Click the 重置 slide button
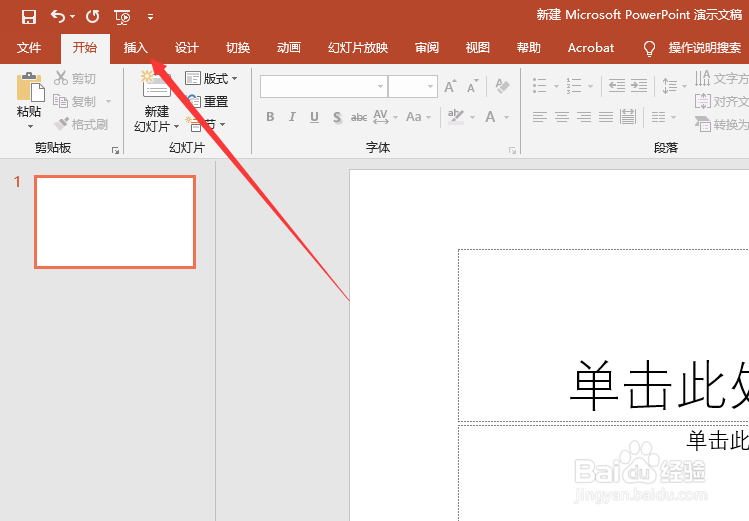749x521 pixels. tap(207, 101)
